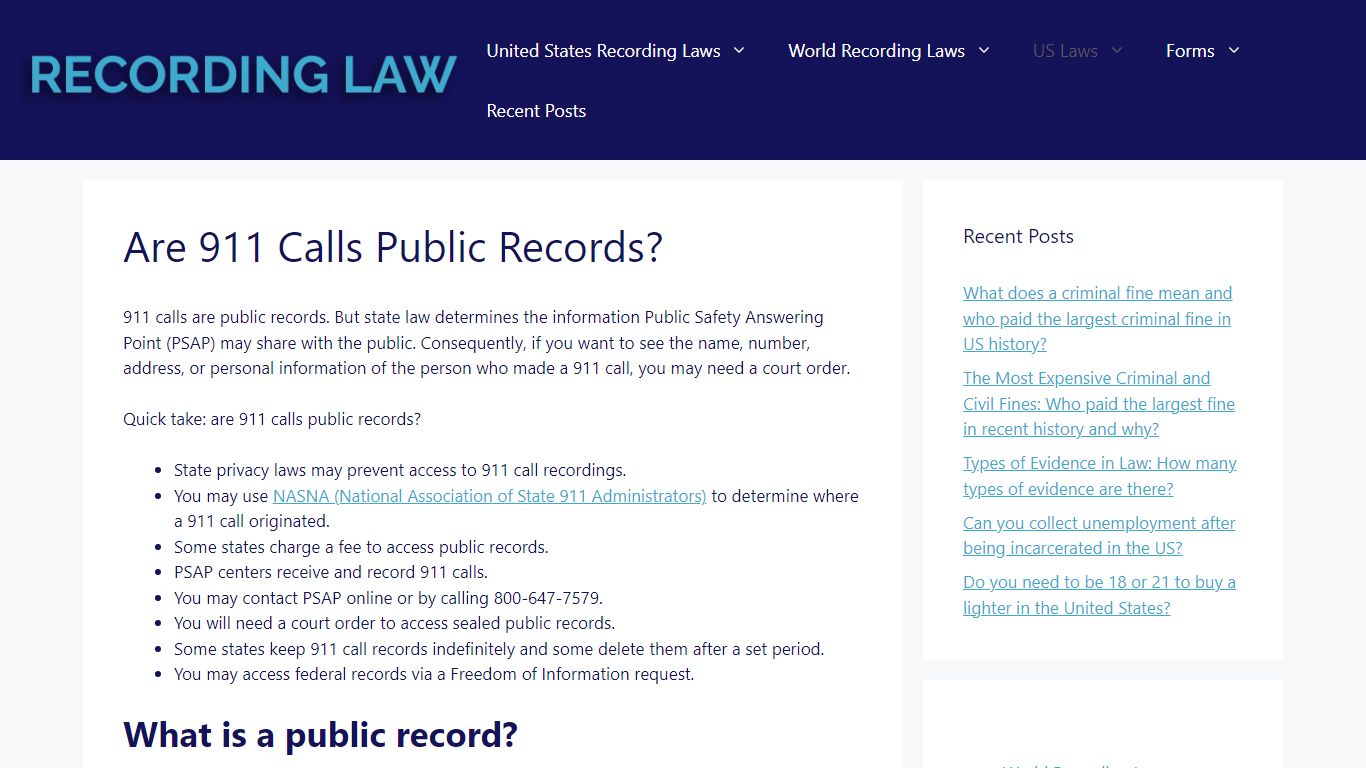Expand the US Laws dropdown arrow
Screen dimensions: 1366x768
tap(1117, 51)
